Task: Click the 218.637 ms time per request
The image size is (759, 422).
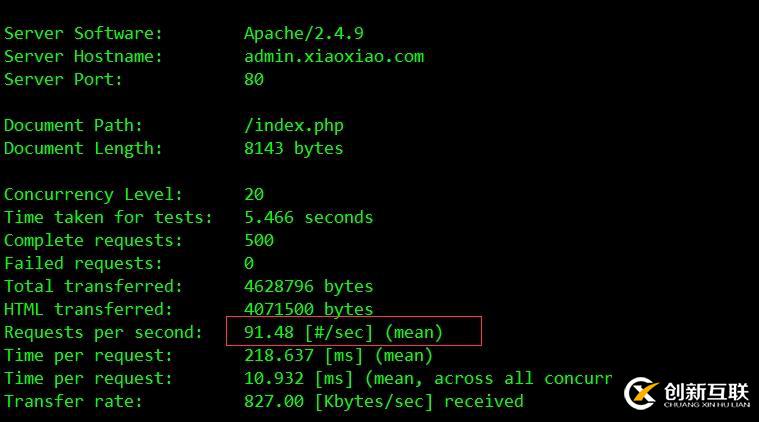Action: click(x=338, y=355)
